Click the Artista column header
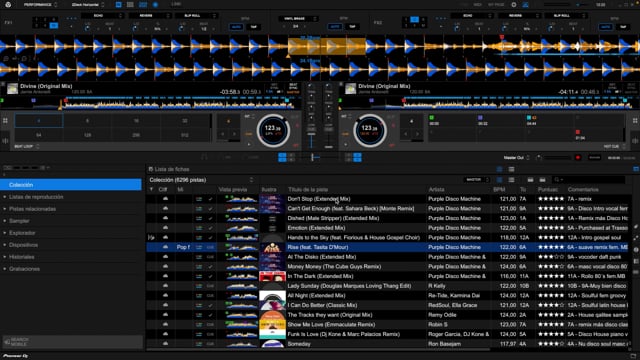Image resolution: width=640 pixels, height=360 pixels. click(436, 189)
